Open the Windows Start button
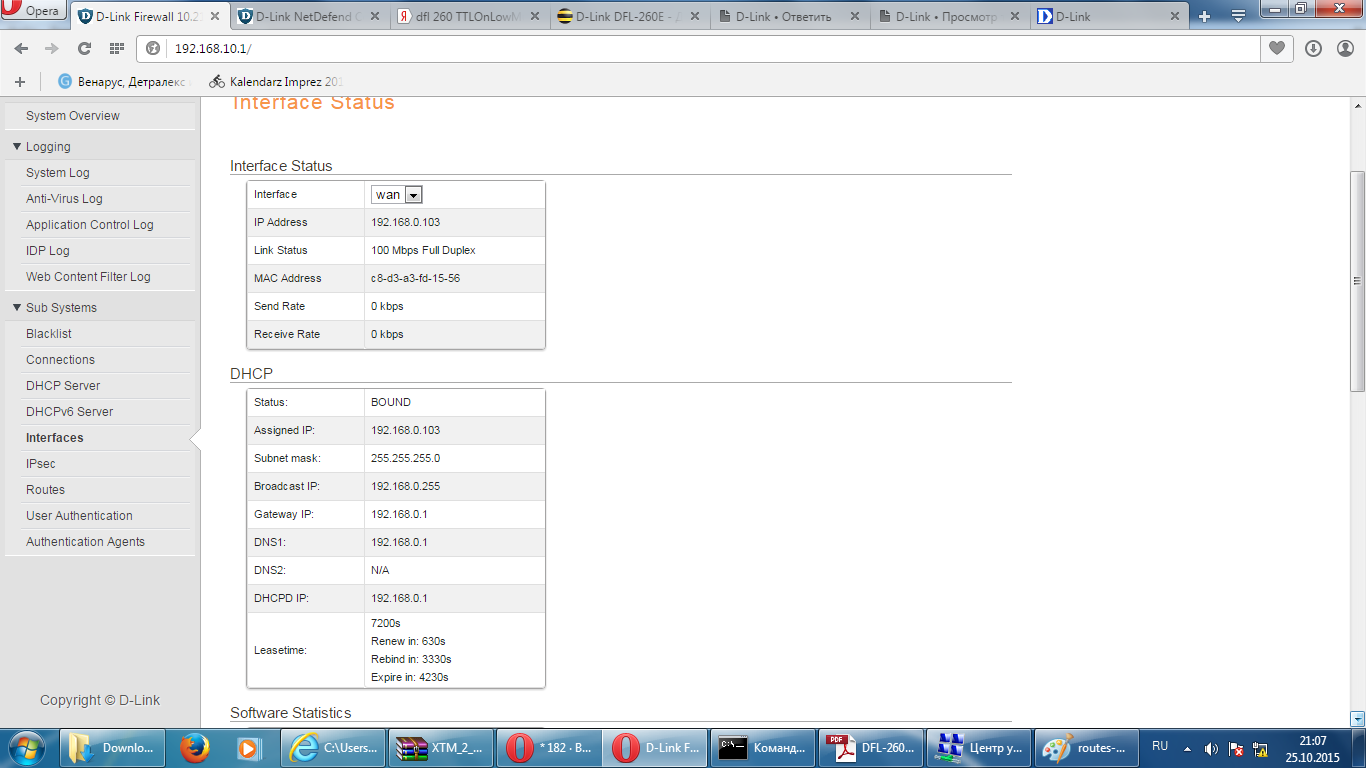The height and width of the screenshot is (768, 1366). (26, 748)
